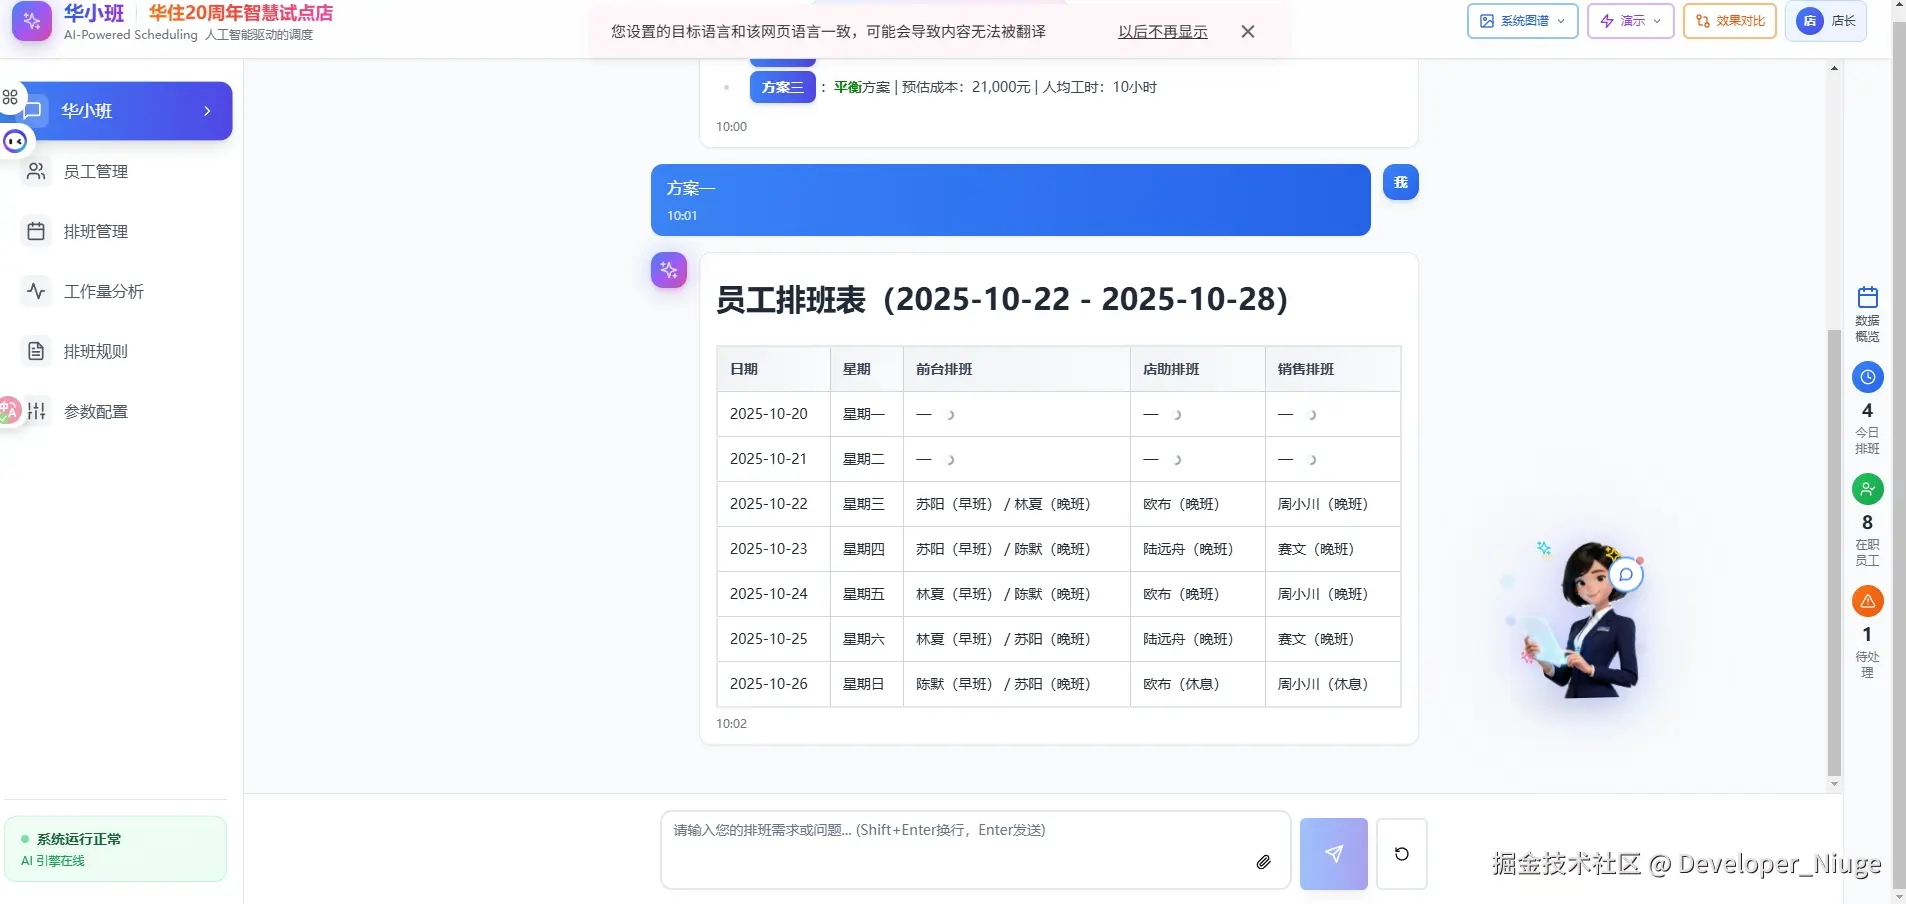Click the schedule request input field
Screen dimensions: 1906x904
974,849
